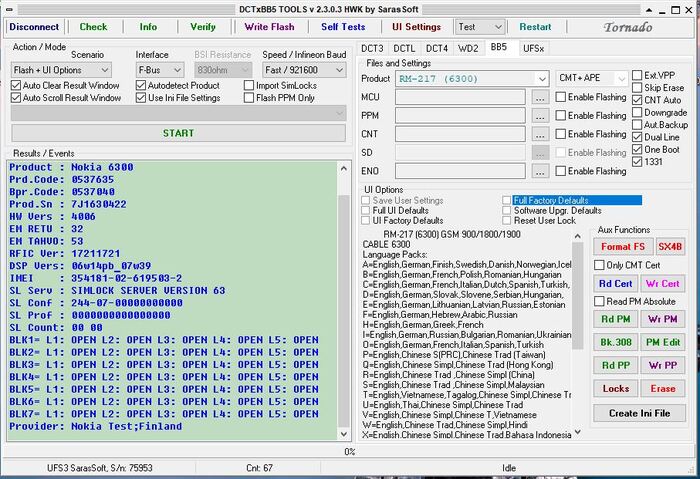
Task: Browse for ENO file with ... button
Action: pyautogui.click(x=540, y=171)
